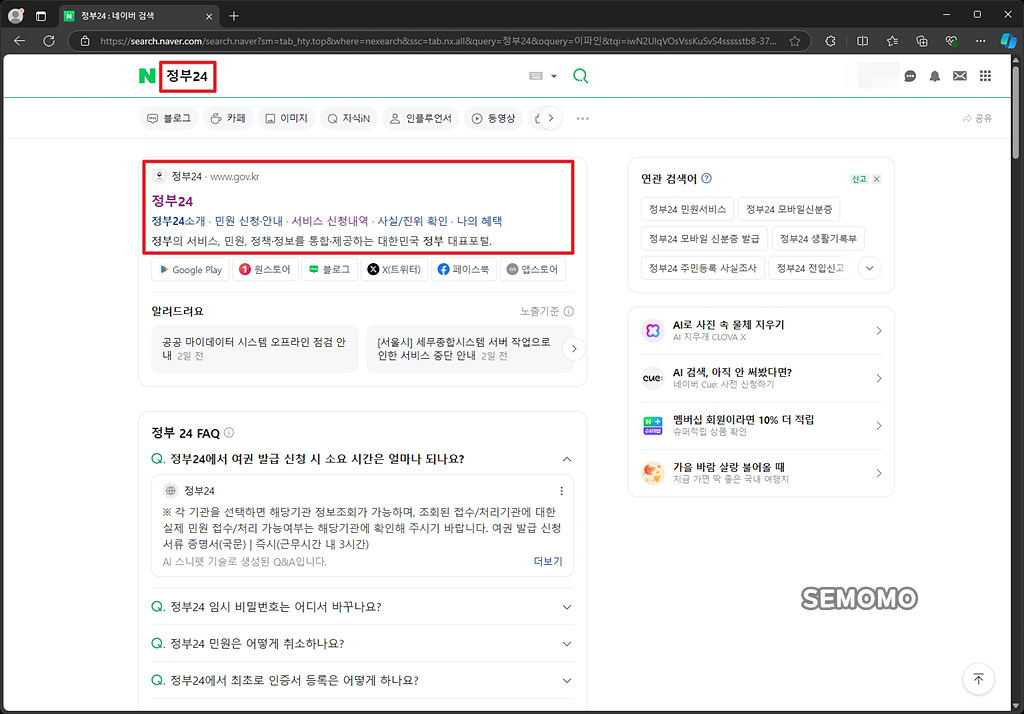
Task: Show more search category tabs arrow
Action: 551,118
